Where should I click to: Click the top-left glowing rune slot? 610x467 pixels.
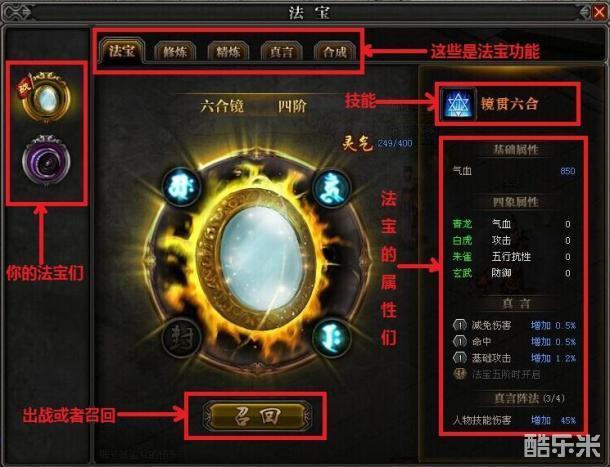(x=181, y=186)
